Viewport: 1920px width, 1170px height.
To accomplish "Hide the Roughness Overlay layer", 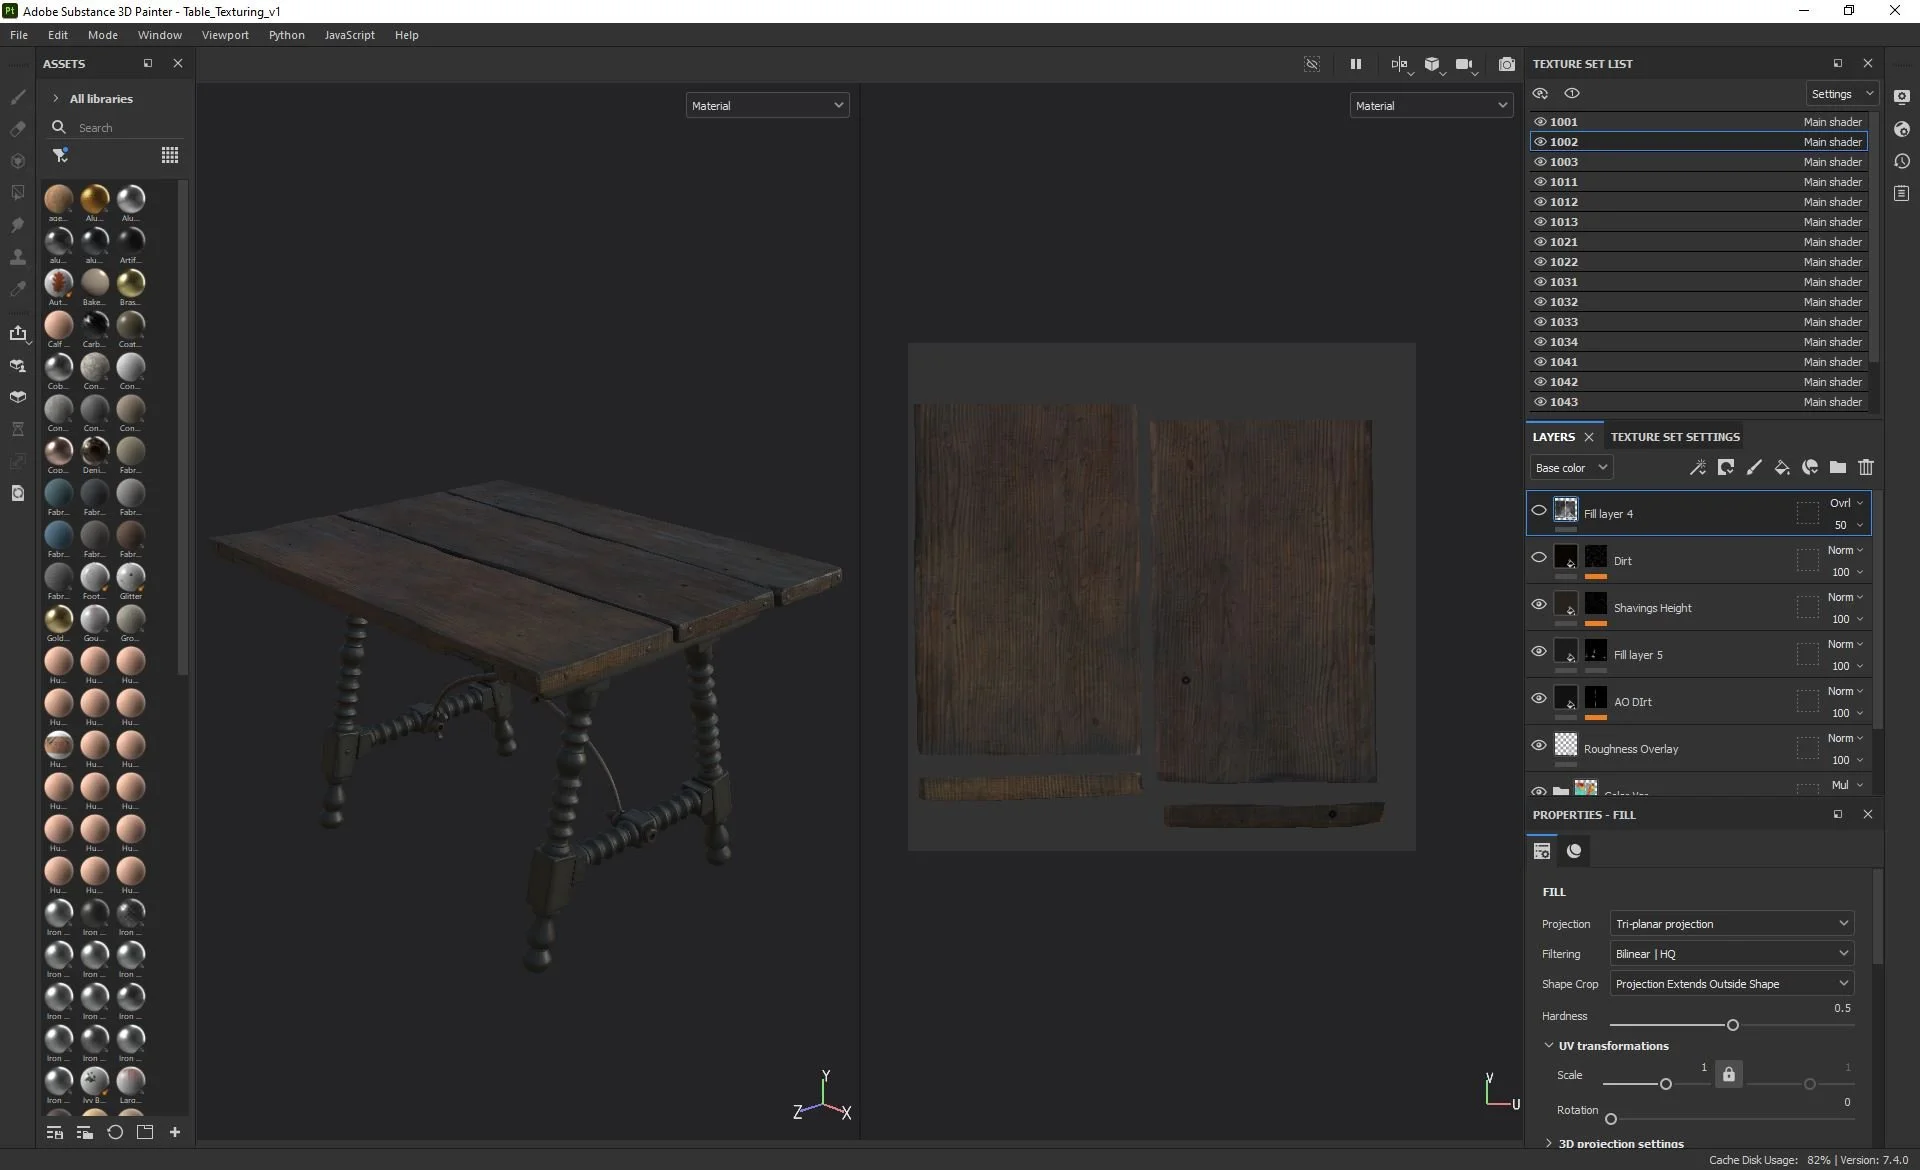I will tap(1538, 745).
